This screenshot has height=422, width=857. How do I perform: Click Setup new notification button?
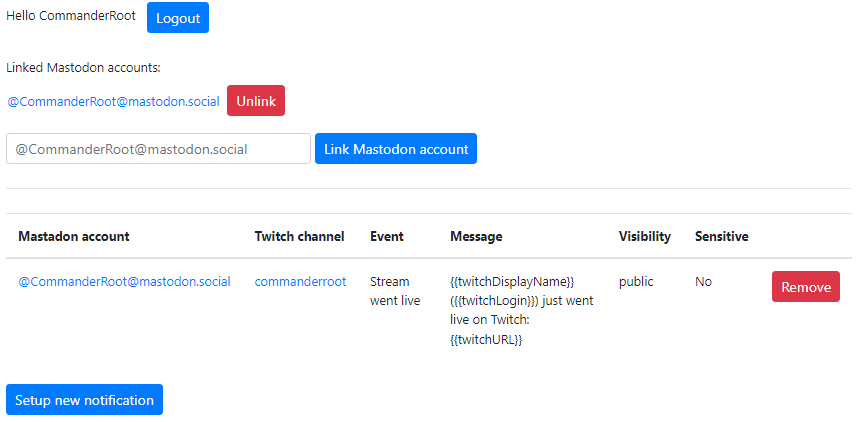pos(84,400)
